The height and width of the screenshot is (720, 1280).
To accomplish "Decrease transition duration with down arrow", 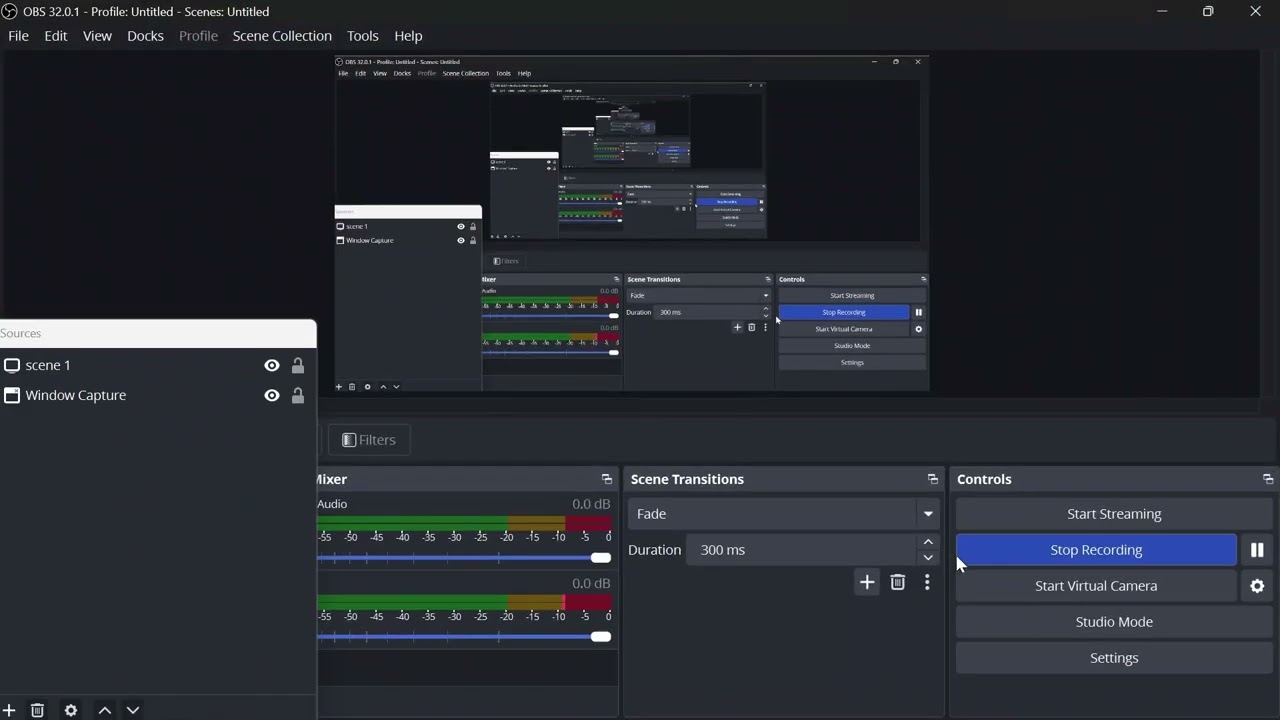I will [928, 558].
